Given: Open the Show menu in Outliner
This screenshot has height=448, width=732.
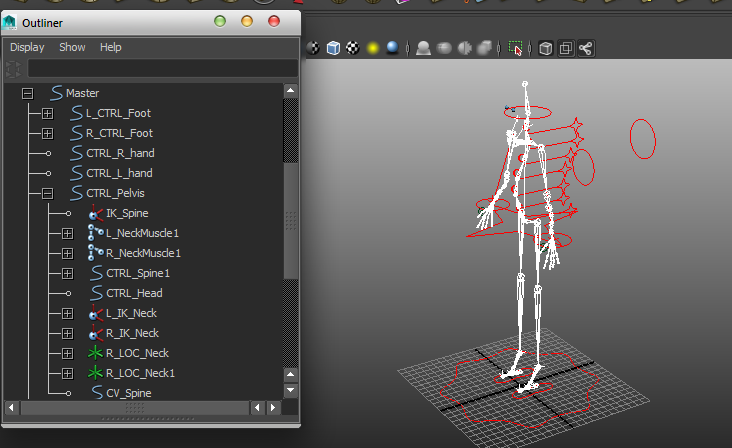Looking at the screenshot, I should coord(72,47).
